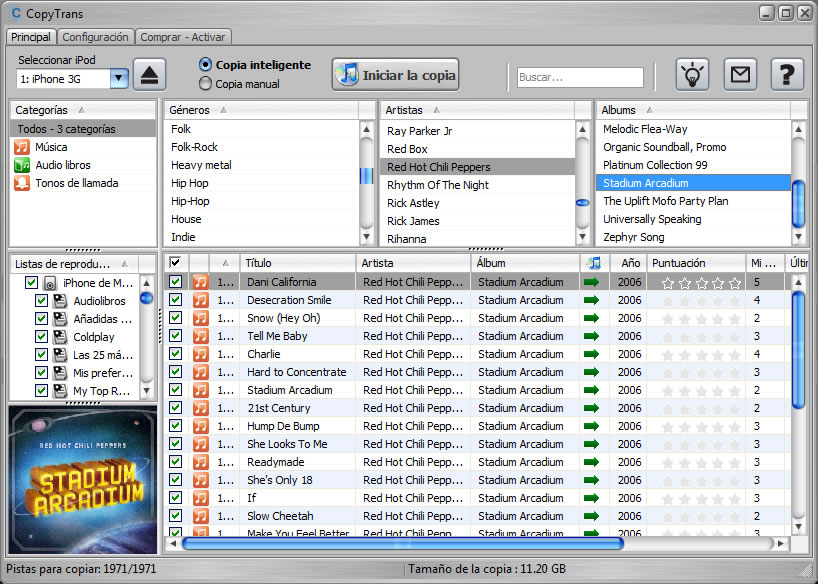Select the Audio libros category icon
818x584 pixels.
[x=22, y=165]
